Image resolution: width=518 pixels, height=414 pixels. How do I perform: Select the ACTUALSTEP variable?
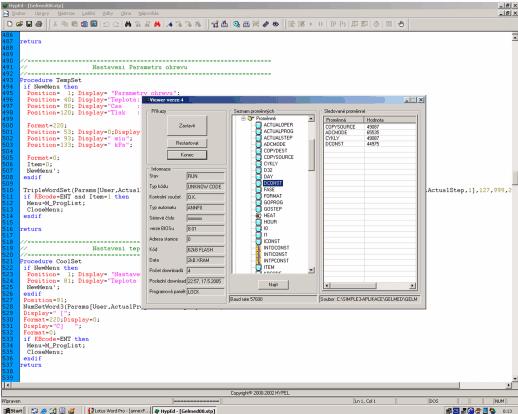[x=278, y=138]
